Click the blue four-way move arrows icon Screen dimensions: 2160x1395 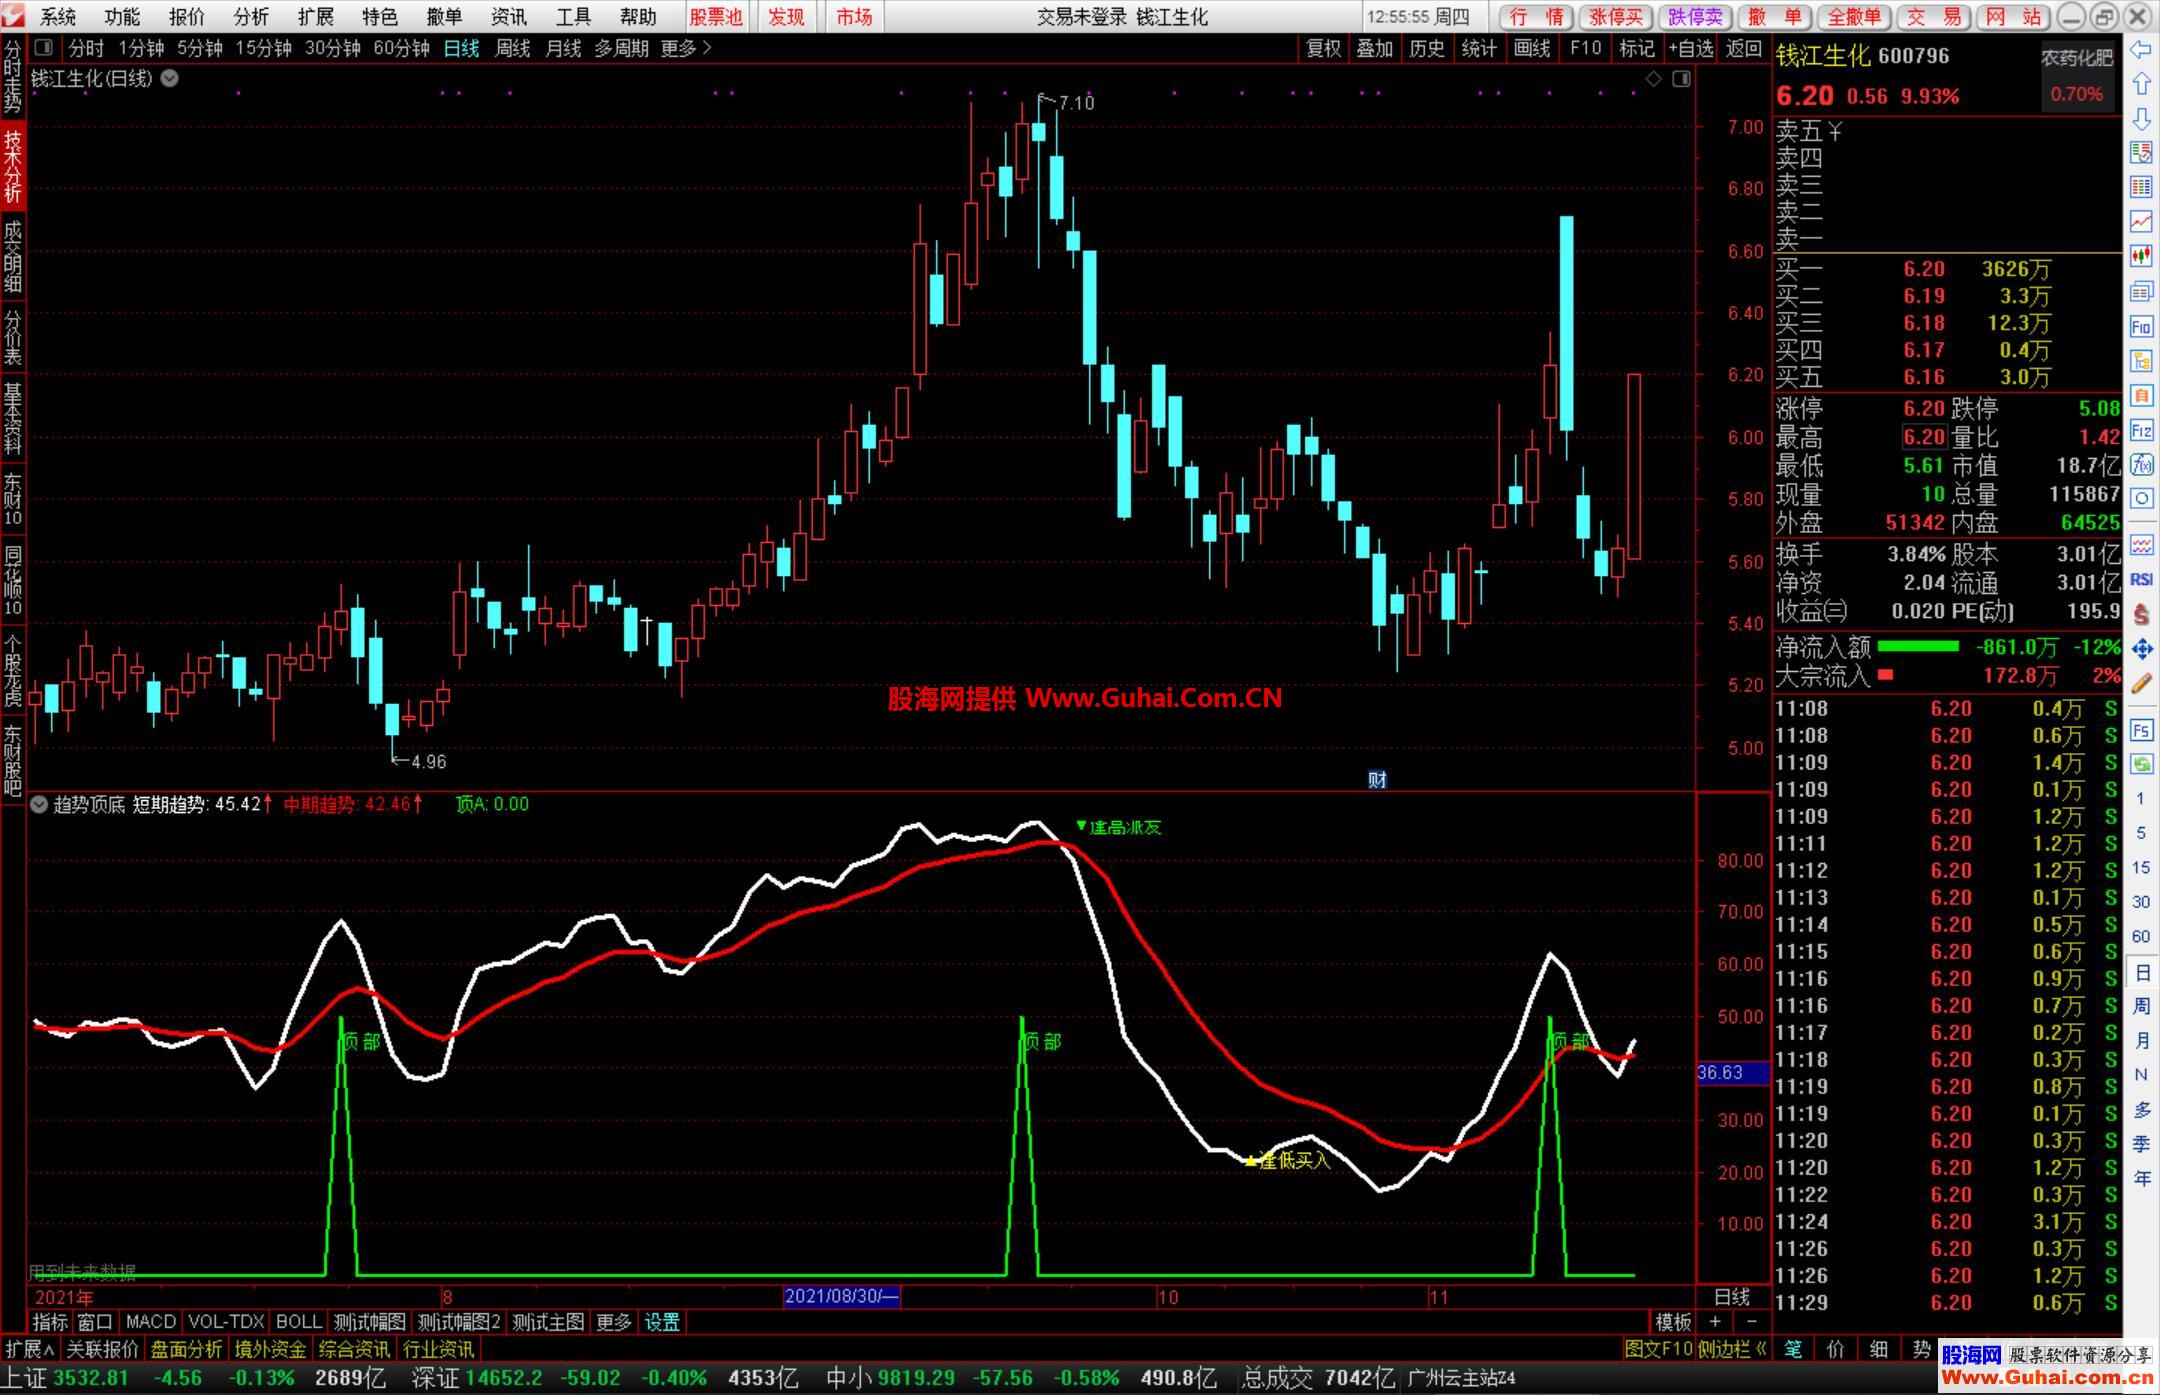[2141, 650]
